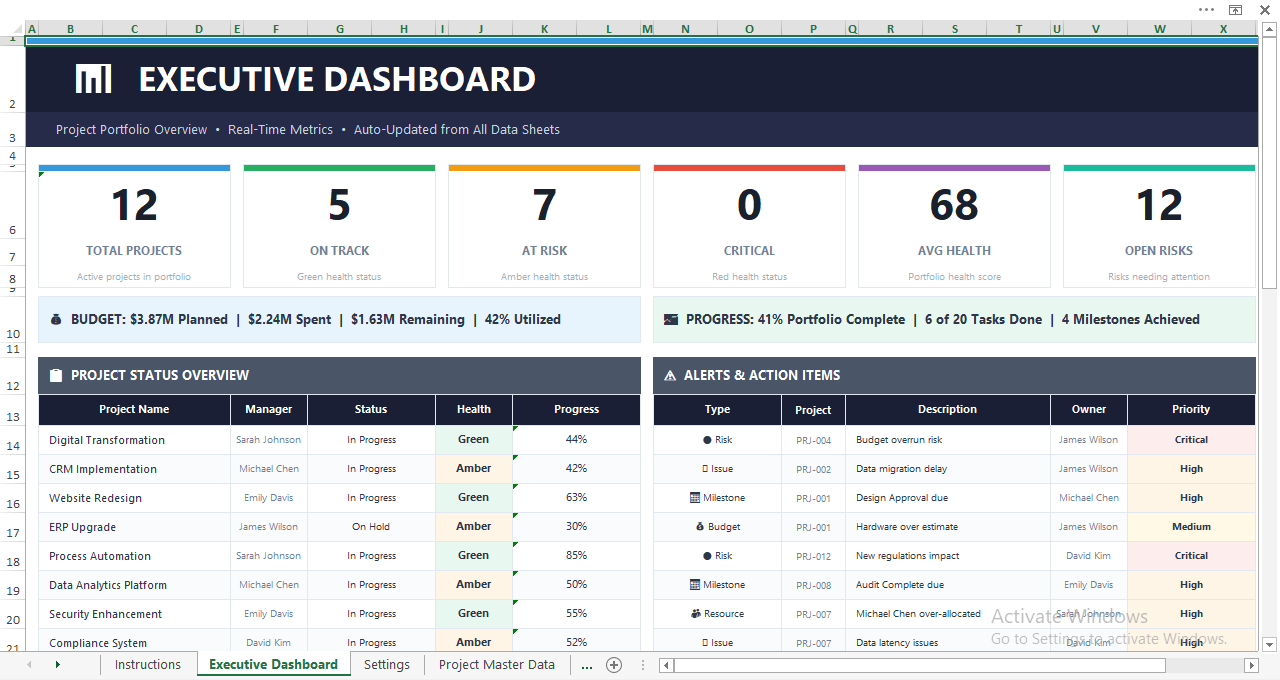
Task: Click the pop-out window icon at top right
Action: point(1235,9)
